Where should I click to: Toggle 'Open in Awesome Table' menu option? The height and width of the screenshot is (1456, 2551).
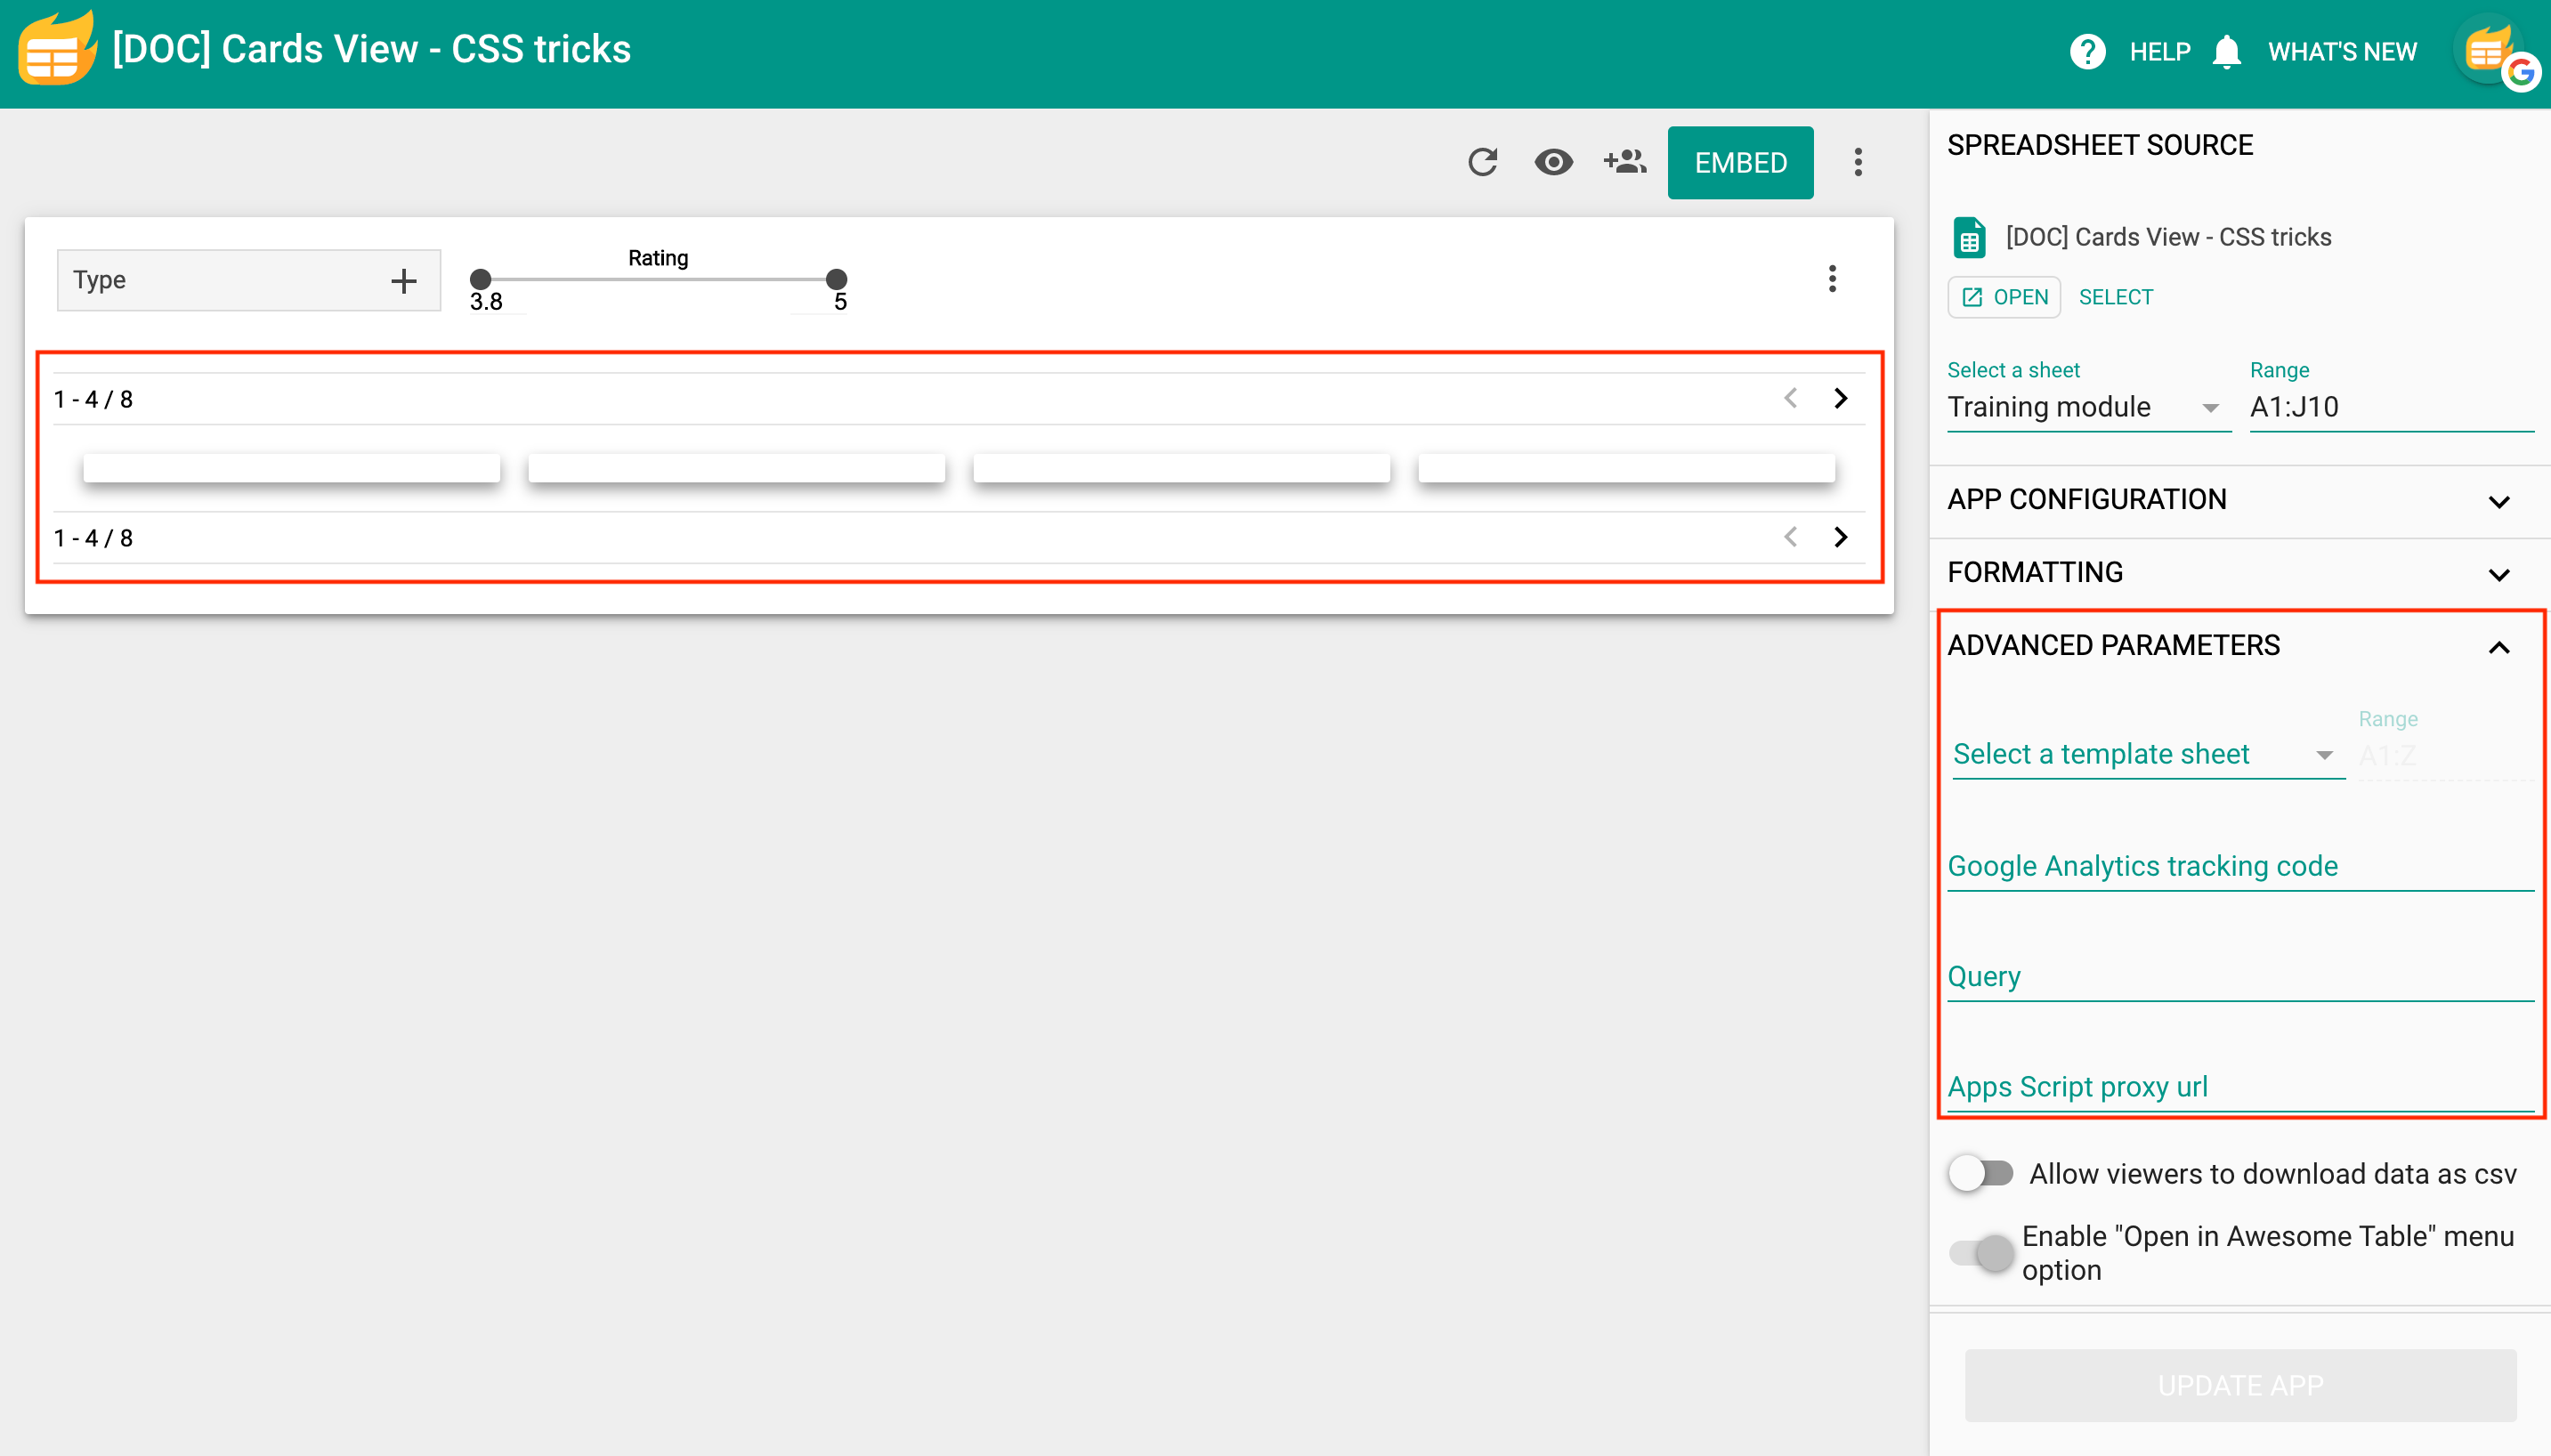point(1981,1252)
